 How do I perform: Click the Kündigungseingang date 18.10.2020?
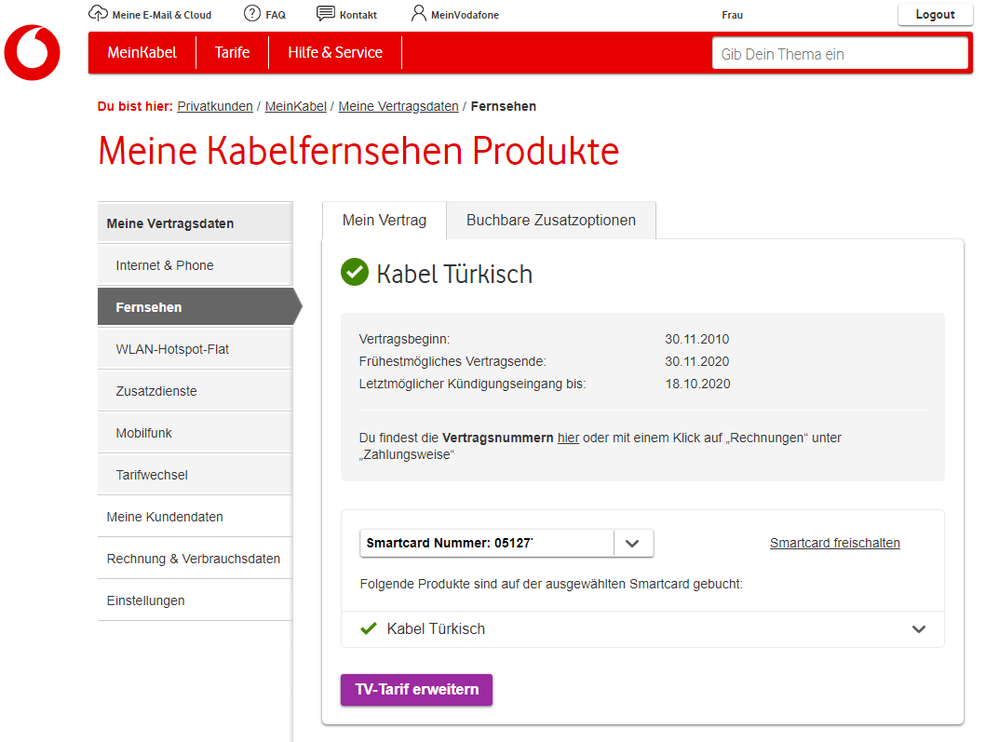coord(698,384)
